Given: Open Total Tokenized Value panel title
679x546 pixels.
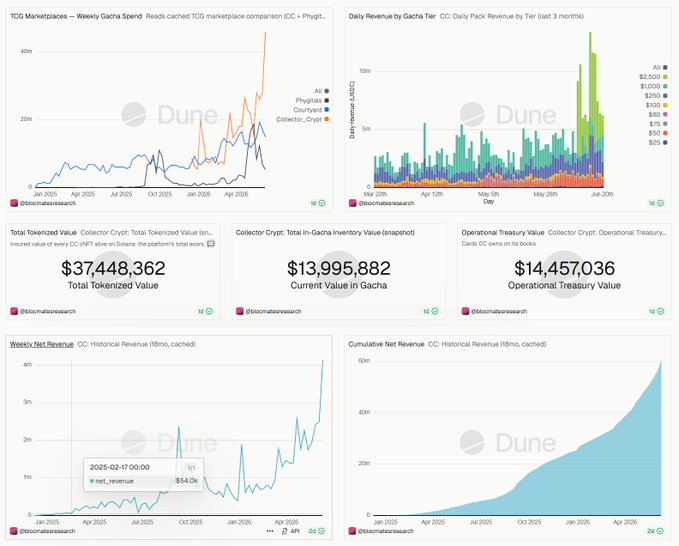Looking at the screenshot, I should 43,233.
